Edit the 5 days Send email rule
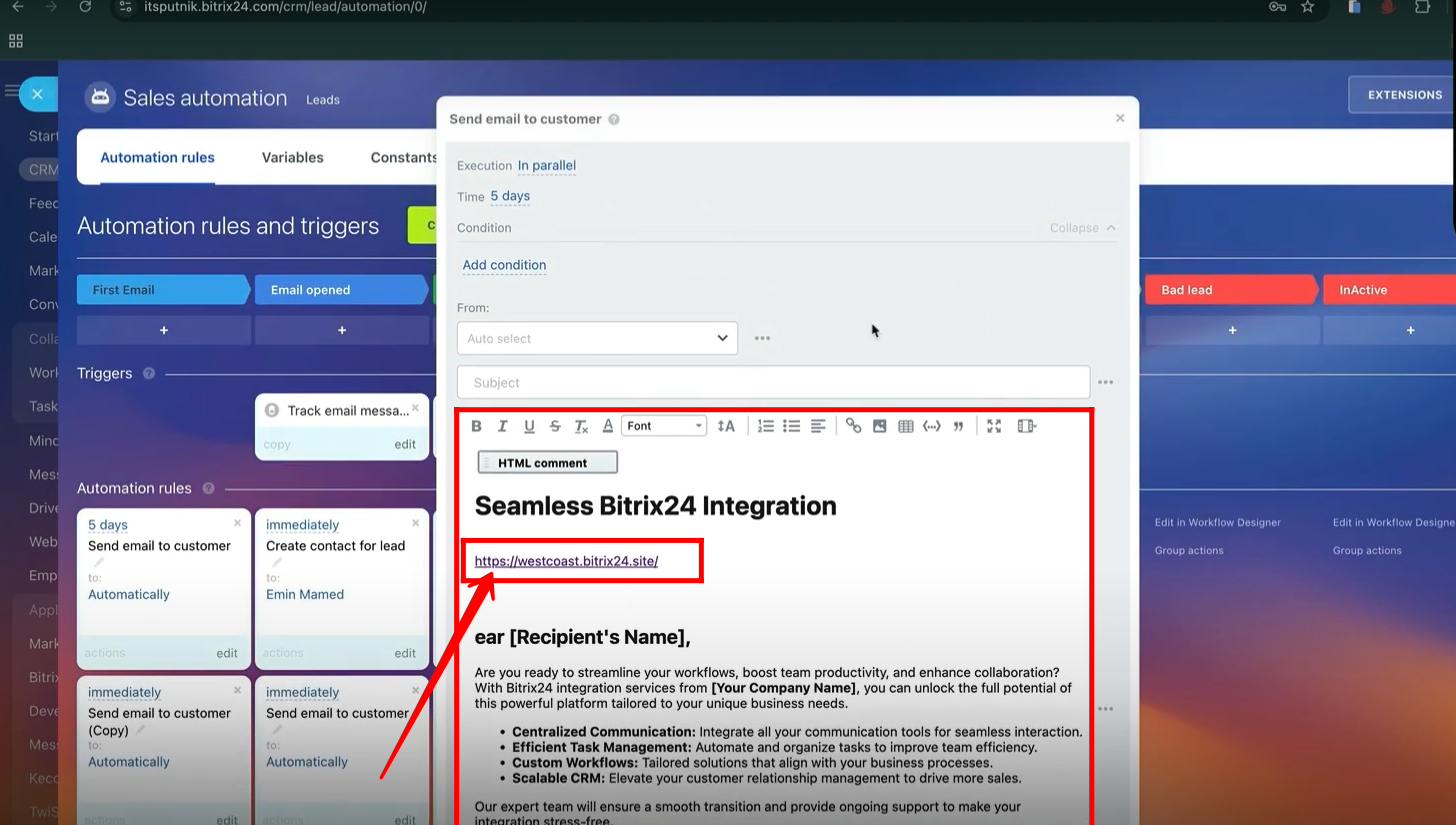 coord(227,653)
